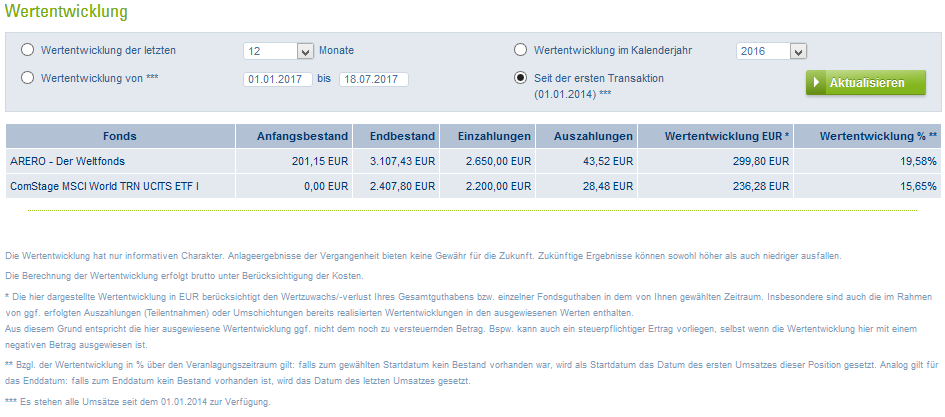Click the Aktualisieren button
The width and height of the screenshot is (945, 417).
click(x=866, y=83)
